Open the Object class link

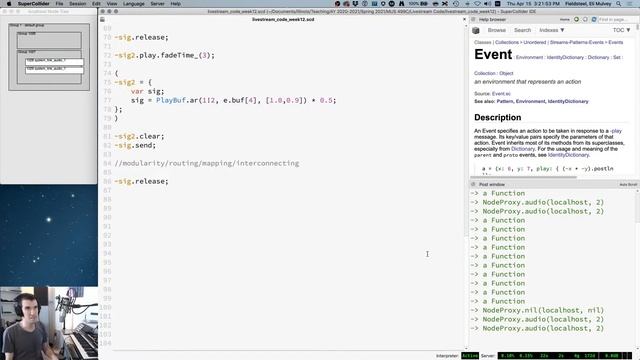pyautogui.click(x=506, y=73)
